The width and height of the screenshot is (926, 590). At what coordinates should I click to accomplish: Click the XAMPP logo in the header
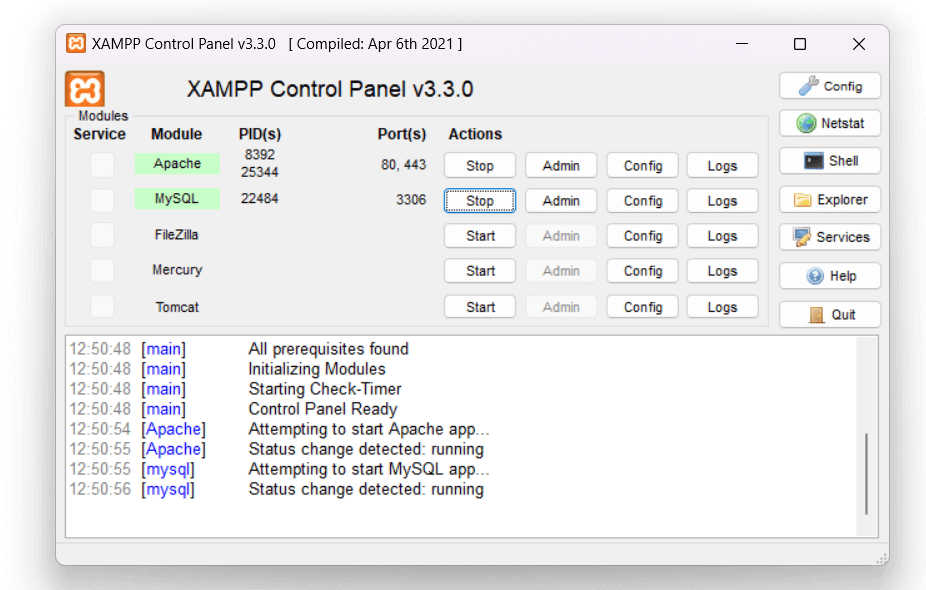point(85,89)
